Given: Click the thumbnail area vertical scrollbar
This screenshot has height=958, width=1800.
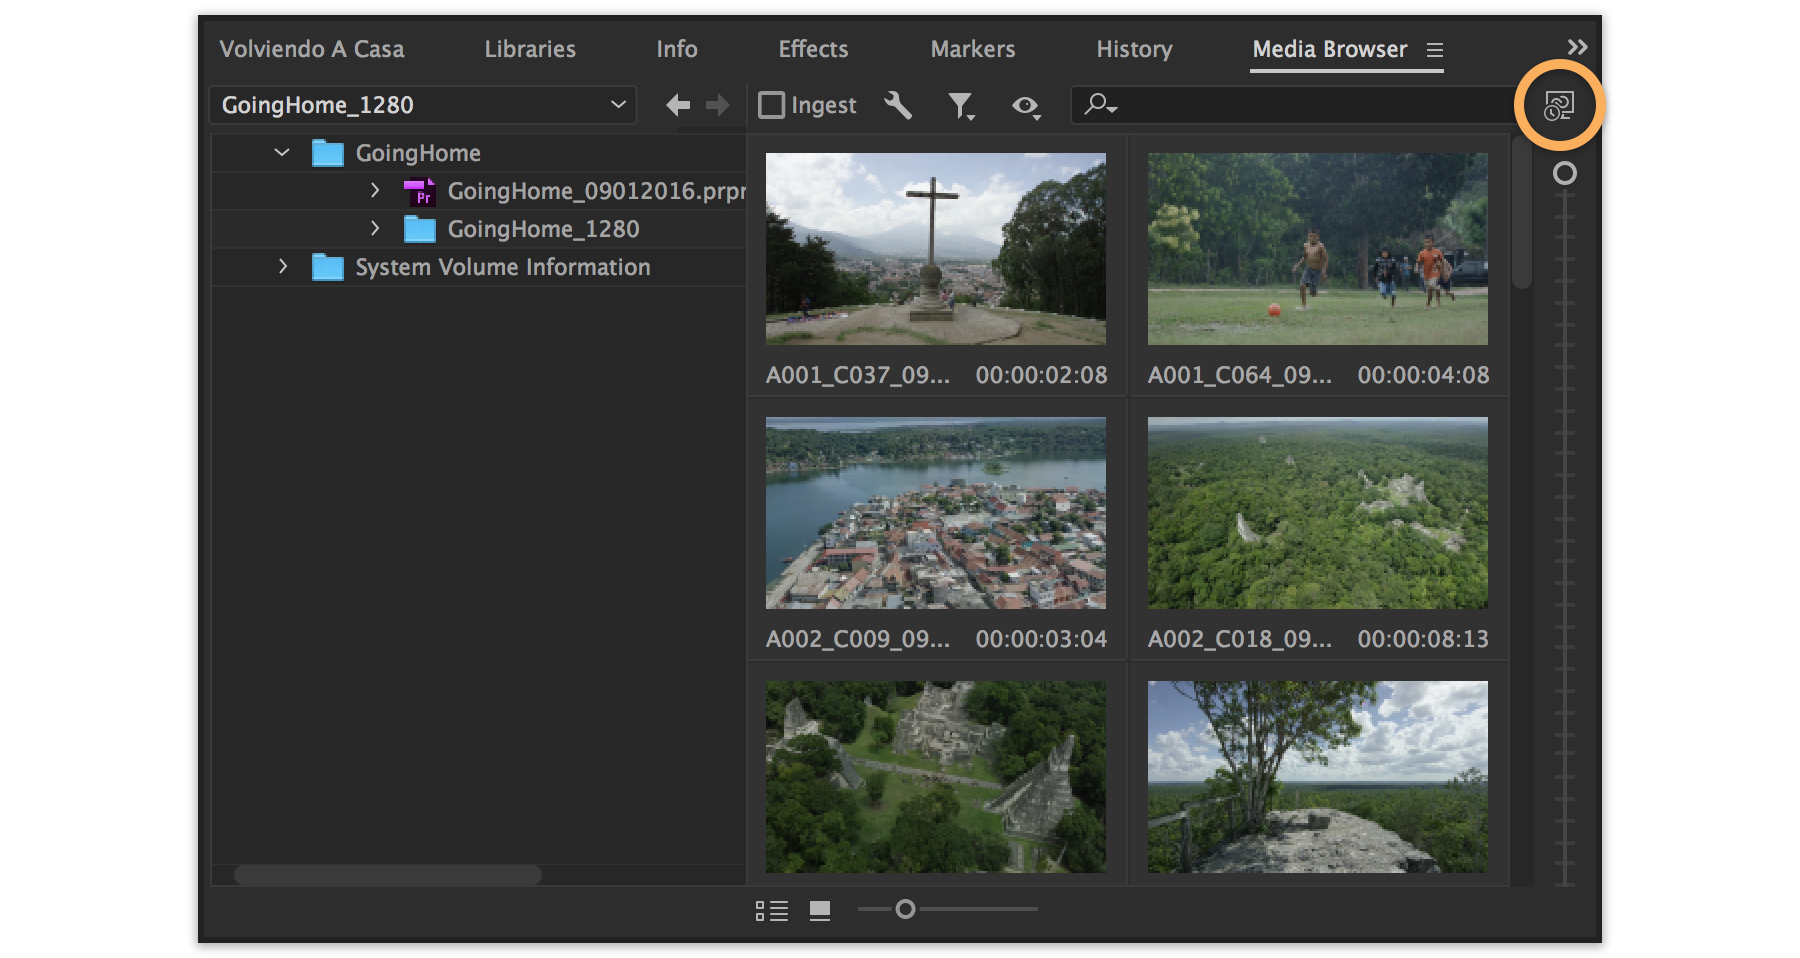Looking at the screenshot, I should [x=1522, y=212].
